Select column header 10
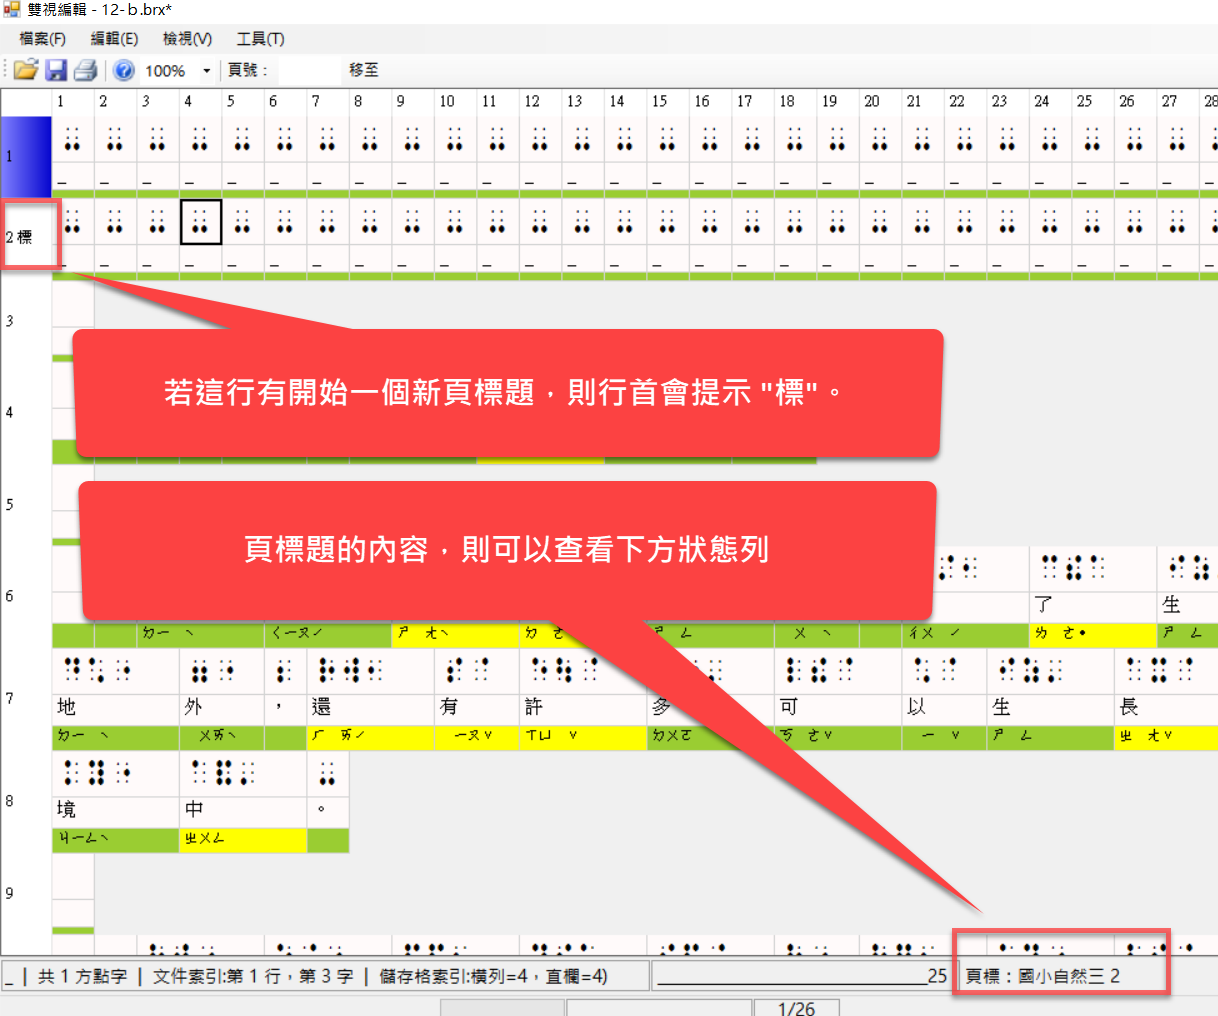The width and height of the screenshot is (1218, 1016). pos(447,101)
